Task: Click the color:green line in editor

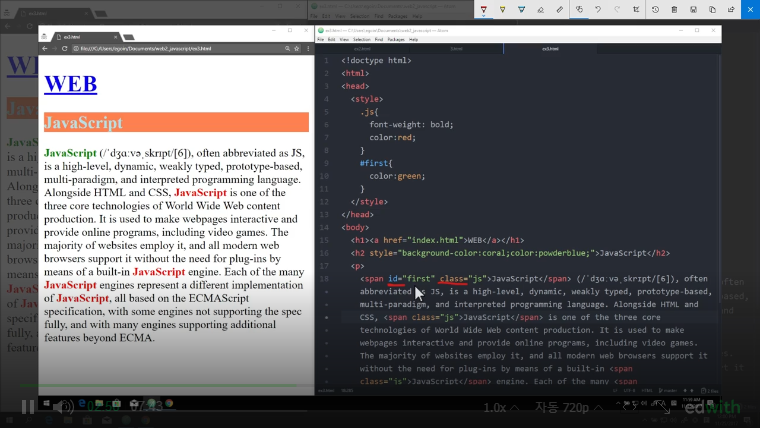Action: click(397, 176)
